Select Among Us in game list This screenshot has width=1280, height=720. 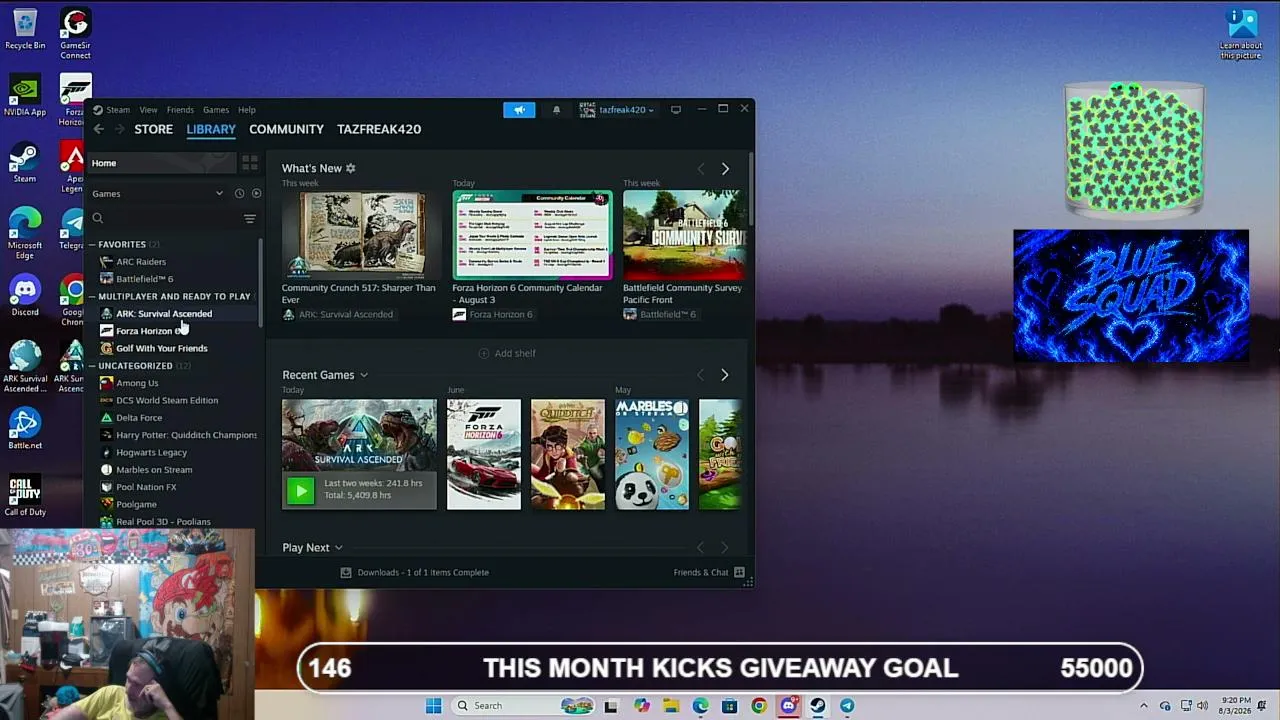137,383
